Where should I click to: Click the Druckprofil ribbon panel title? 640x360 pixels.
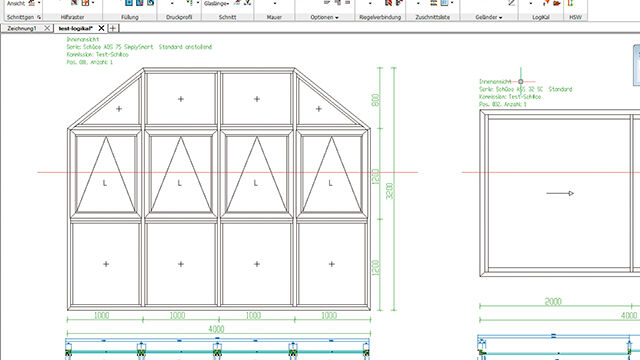[179, 17]
